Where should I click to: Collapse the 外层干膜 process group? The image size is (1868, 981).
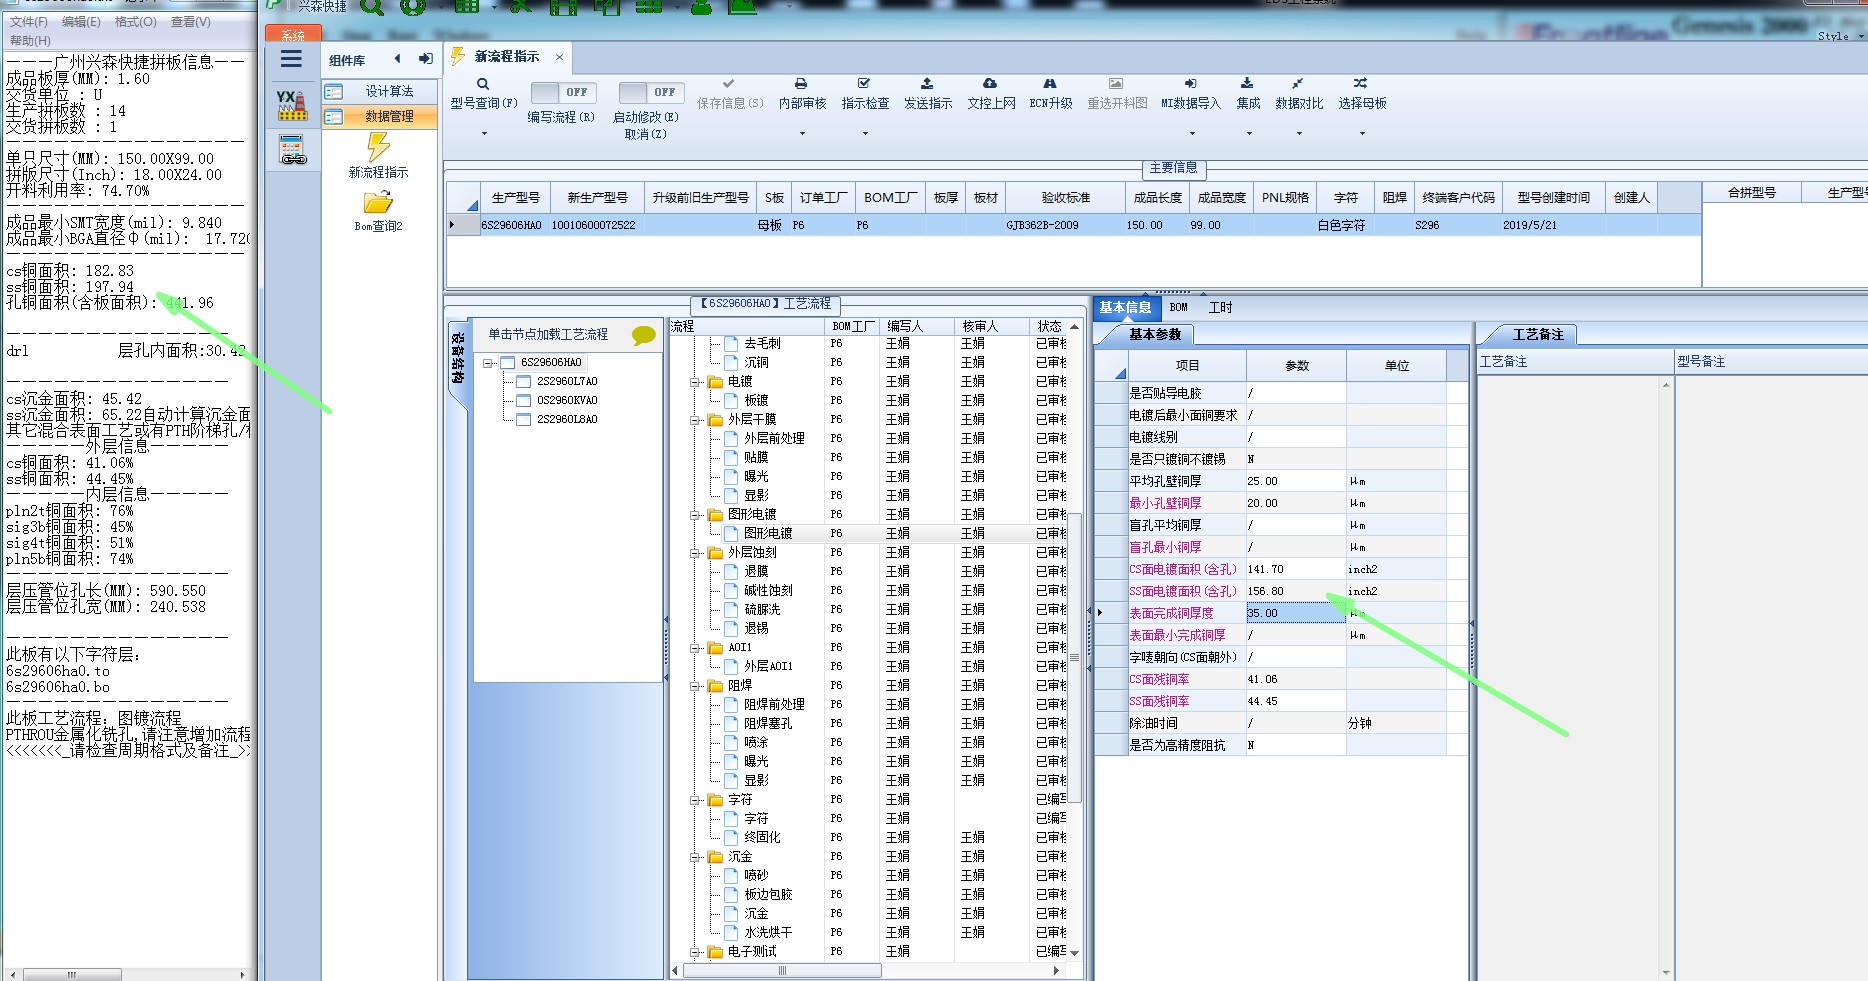pos(695,420)
